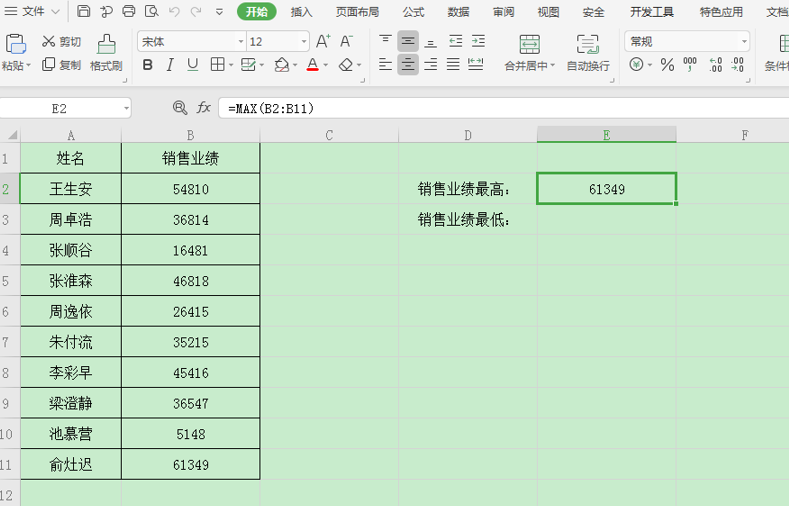Screen dimensions: 789x506
Task: Align text to bottom of cell
Action: point(431,41)
